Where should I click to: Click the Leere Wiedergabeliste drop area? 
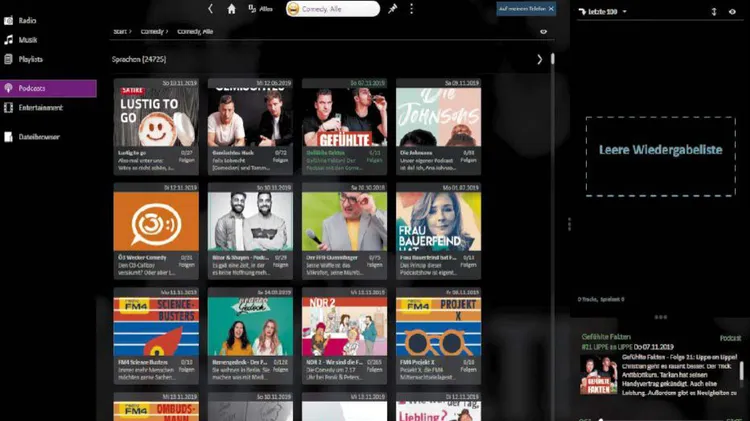click(661, 156)
